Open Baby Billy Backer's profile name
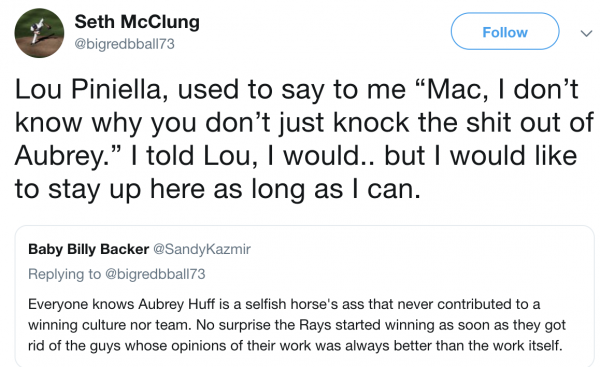Viewport: 600px width, 367px height. [88, 249]
